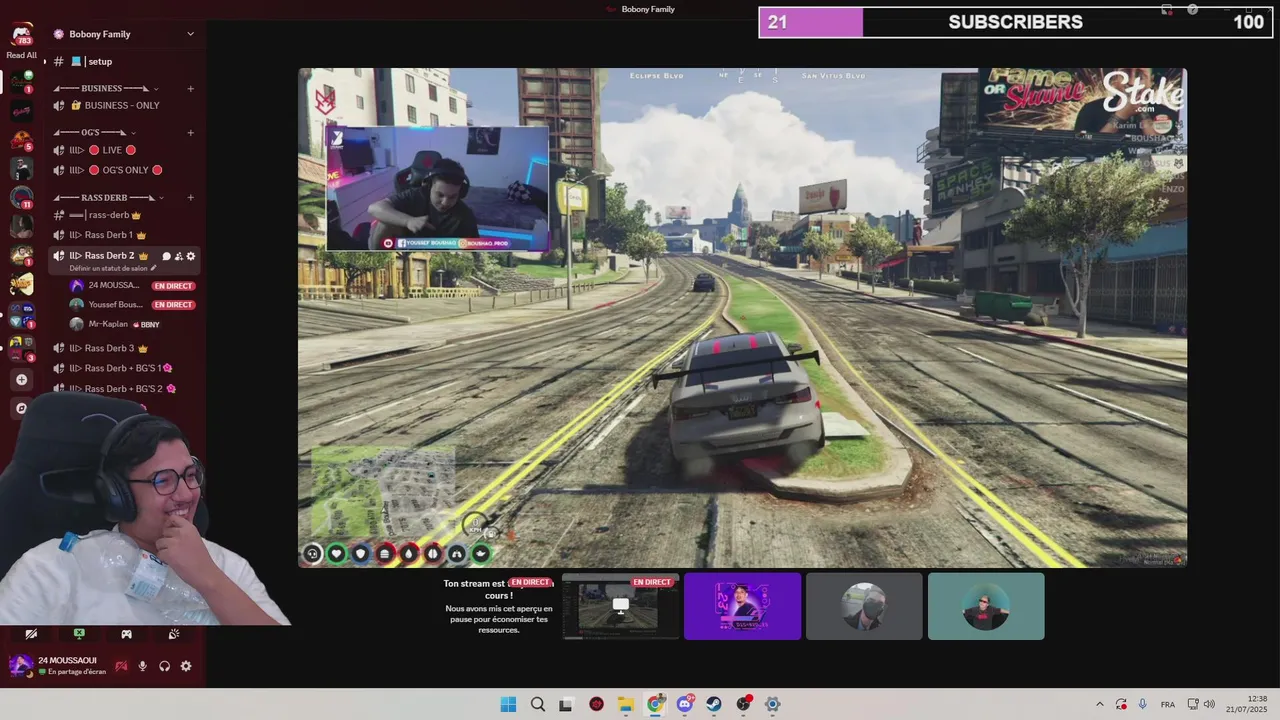Toggle camera on in voice panel
This screenshot has height=720, width=1280.
(31, 634)
